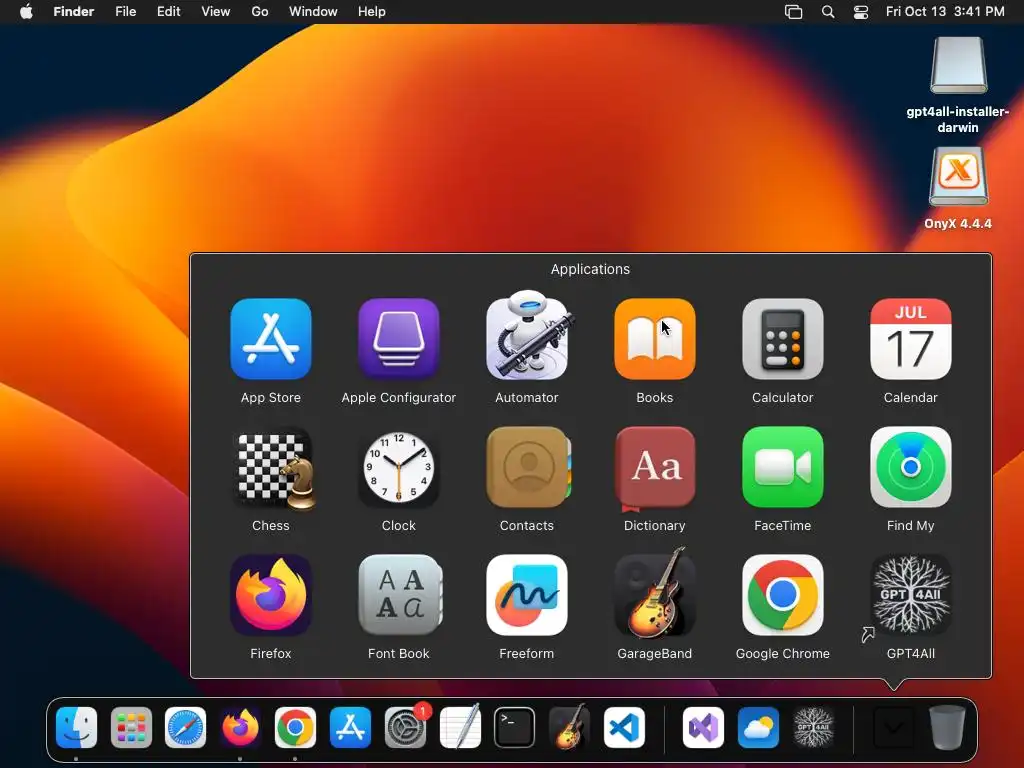Launch the Font Book app
This screenshot has height=768, width=1024.
click(400, 595)
